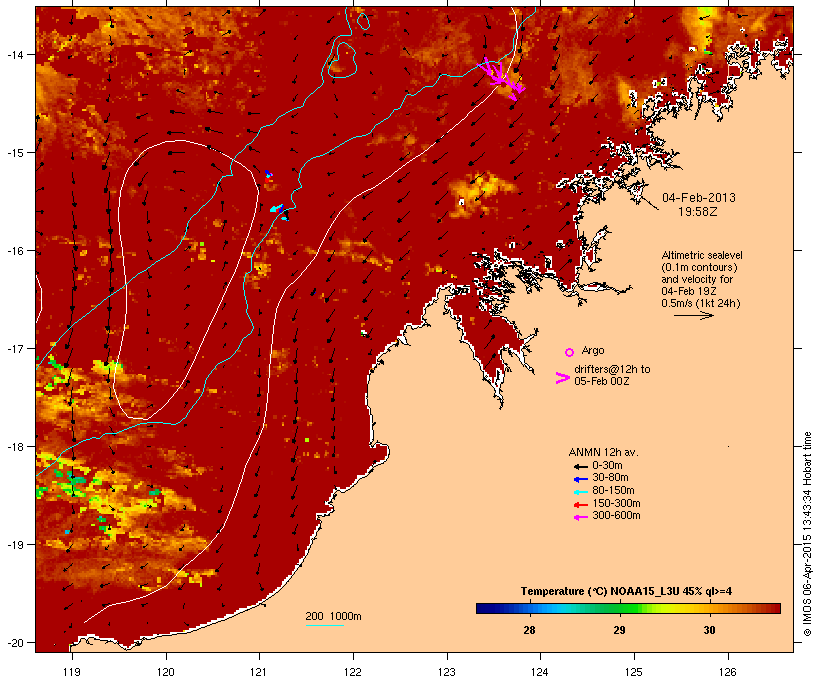Click the Altimetric sealevel label
Viewport: 820px width, 680px height.
(702, 255)
